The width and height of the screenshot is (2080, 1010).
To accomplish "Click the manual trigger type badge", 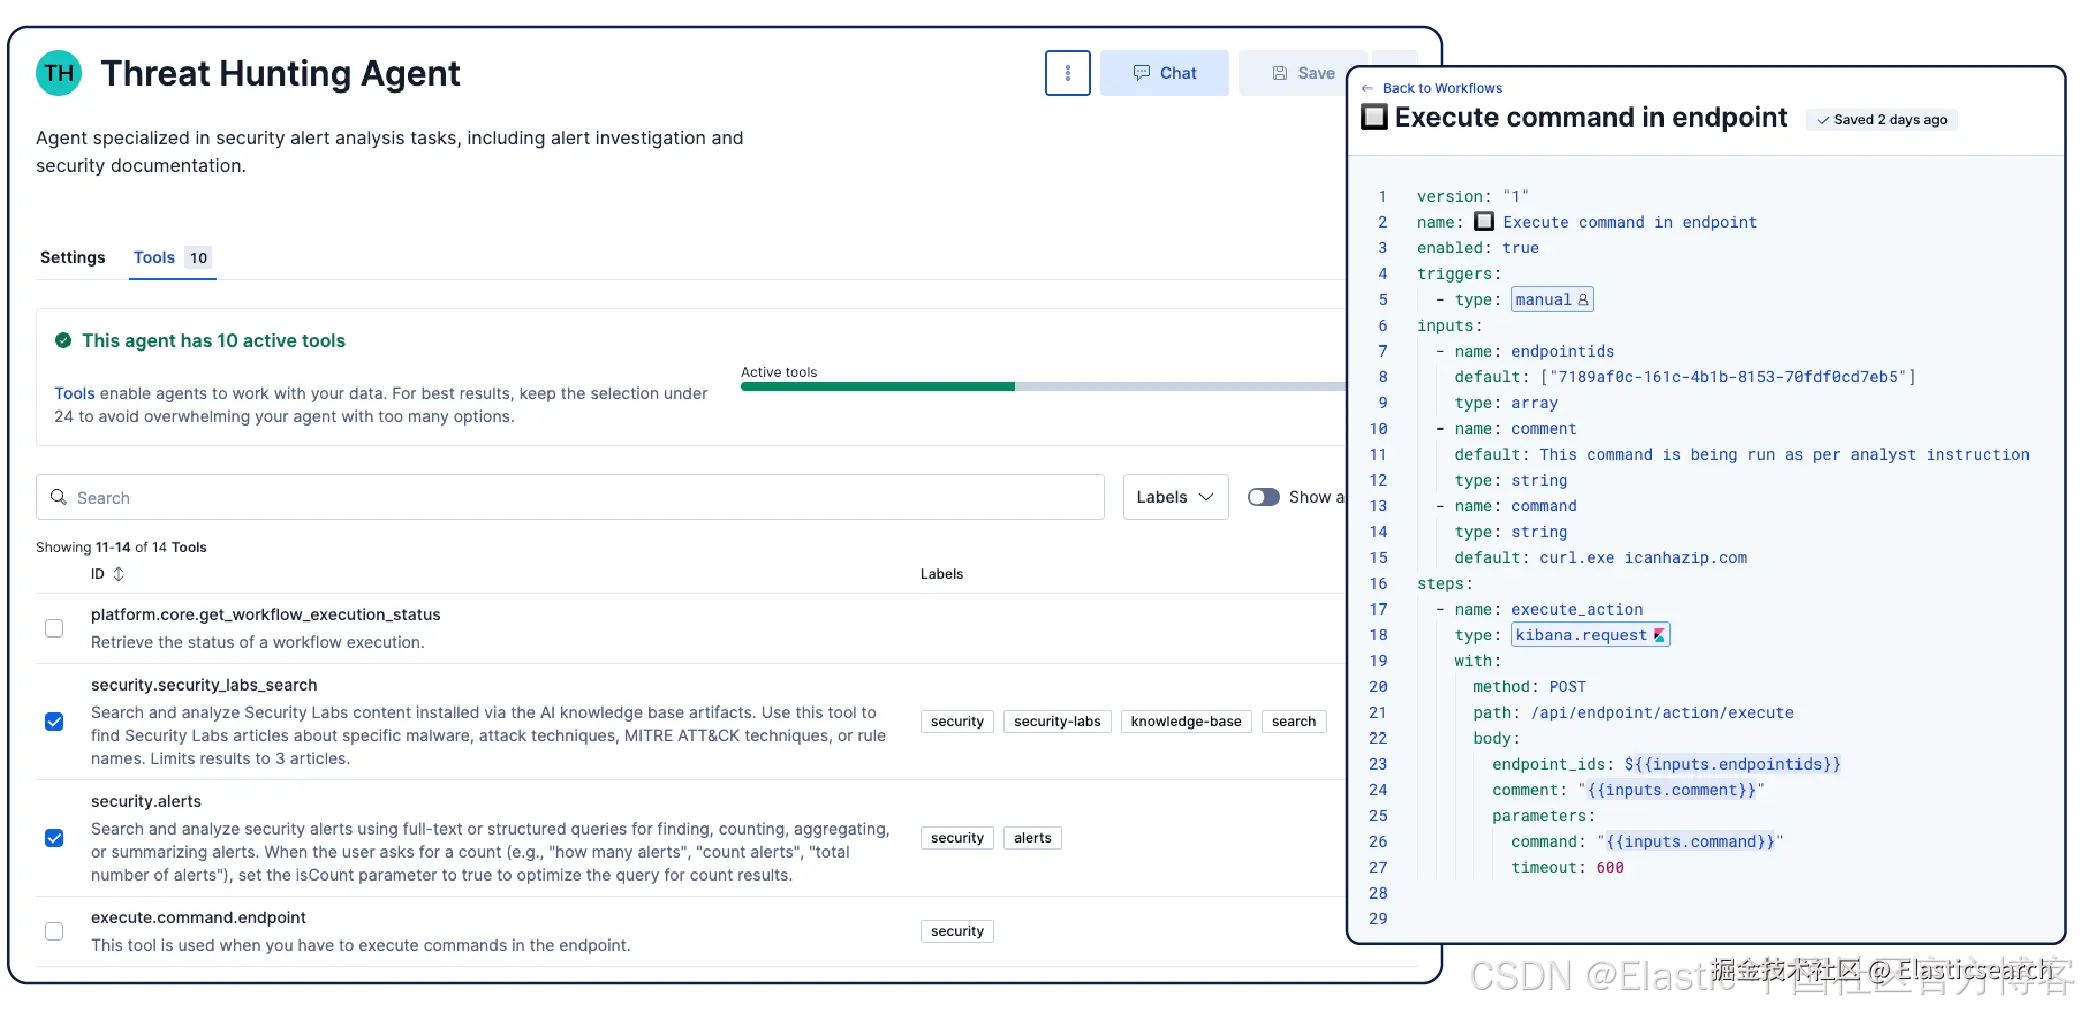I will [x=1551, y=300].
